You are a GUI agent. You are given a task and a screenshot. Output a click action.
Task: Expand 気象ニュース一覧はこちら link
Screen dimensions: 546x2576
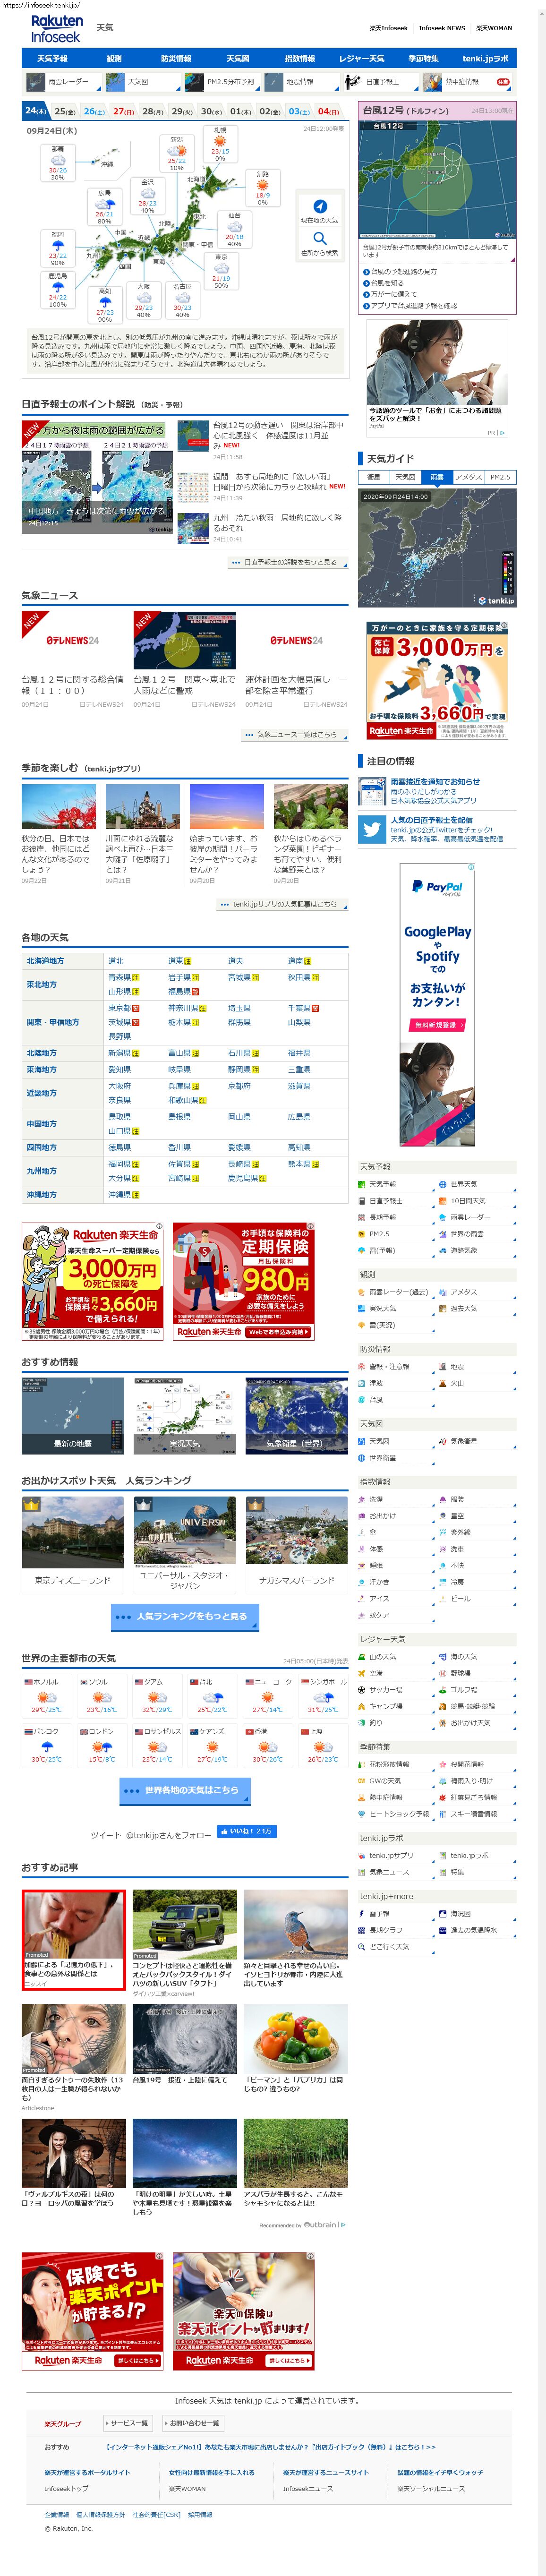coord(295,734)
